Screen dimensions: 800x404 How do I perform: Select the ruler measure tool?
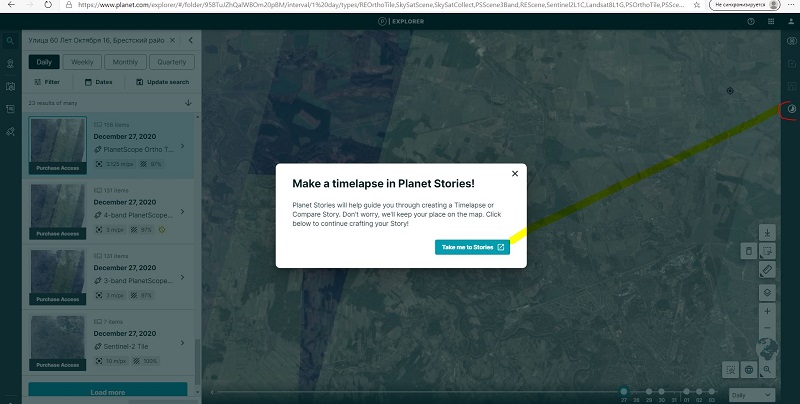click(767, 269)
